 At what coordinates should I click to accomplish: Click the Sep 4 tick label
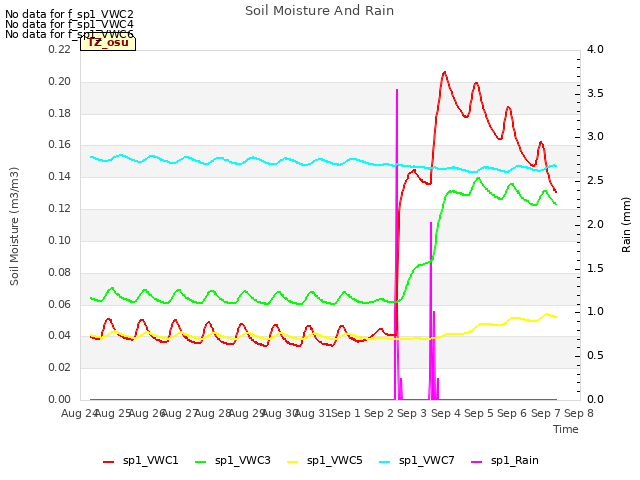tap(446, 413)
